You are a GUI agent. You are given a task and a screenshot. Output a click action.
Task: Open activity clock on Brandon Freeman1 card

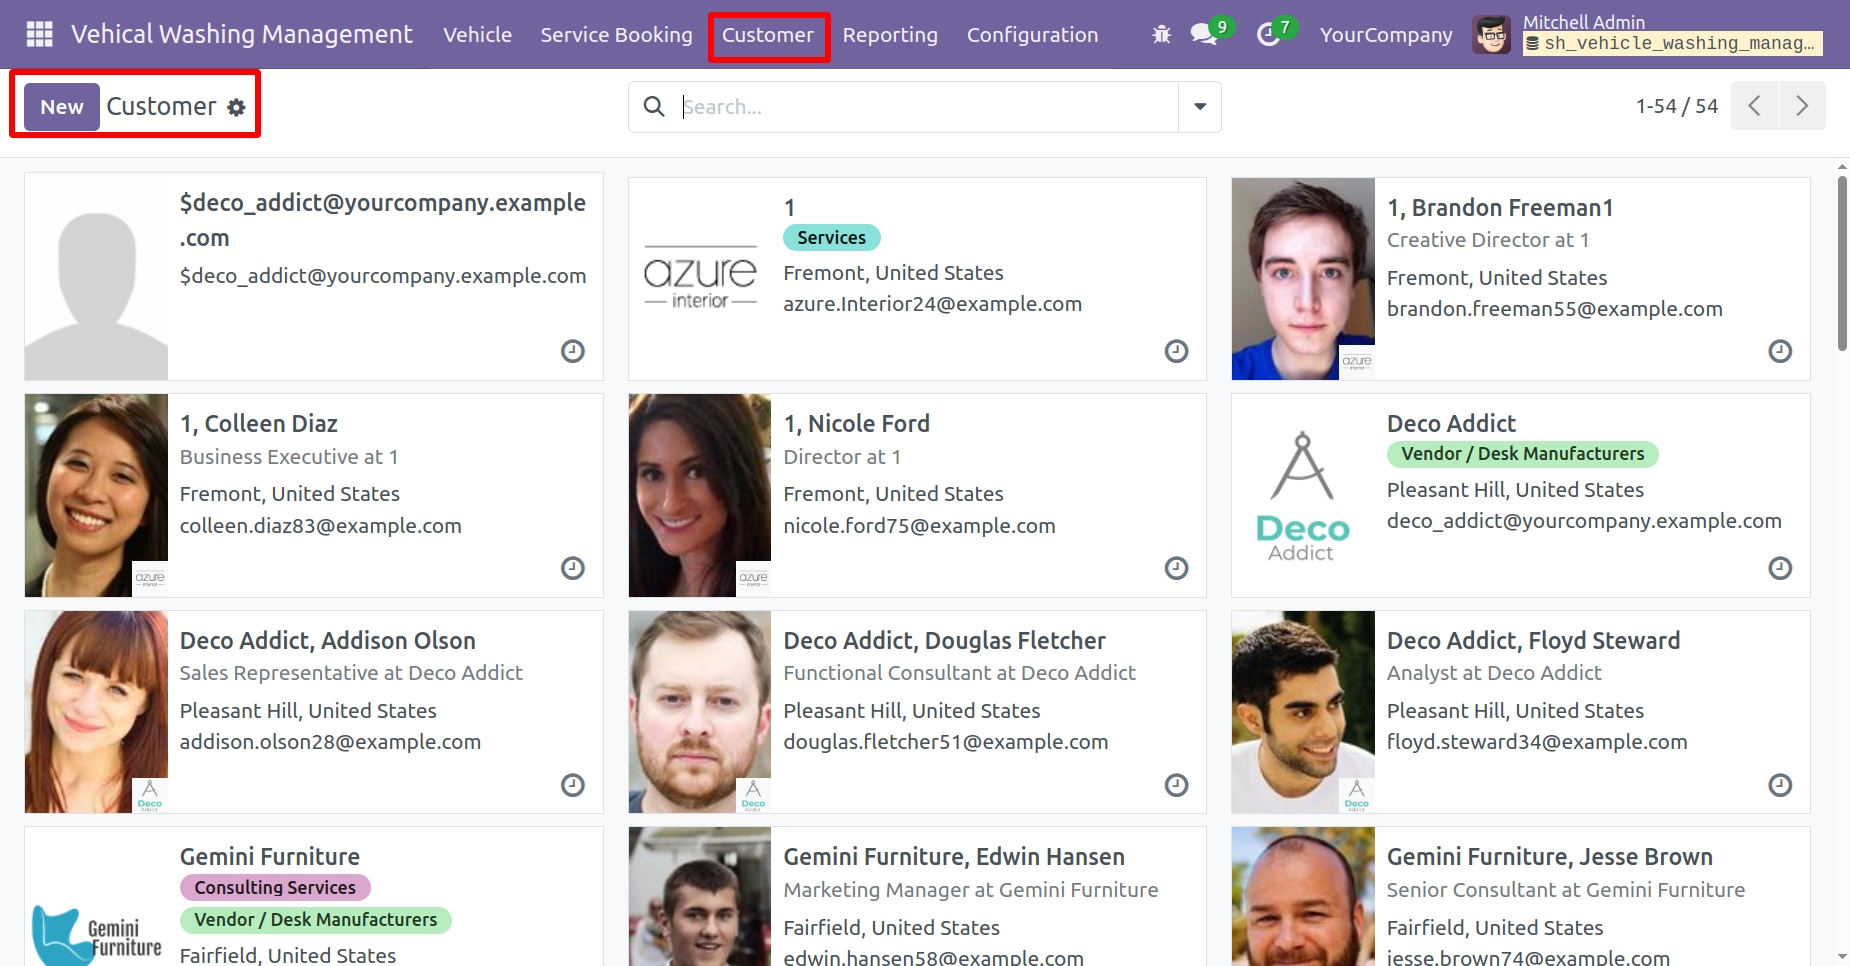click(1780, 351)
